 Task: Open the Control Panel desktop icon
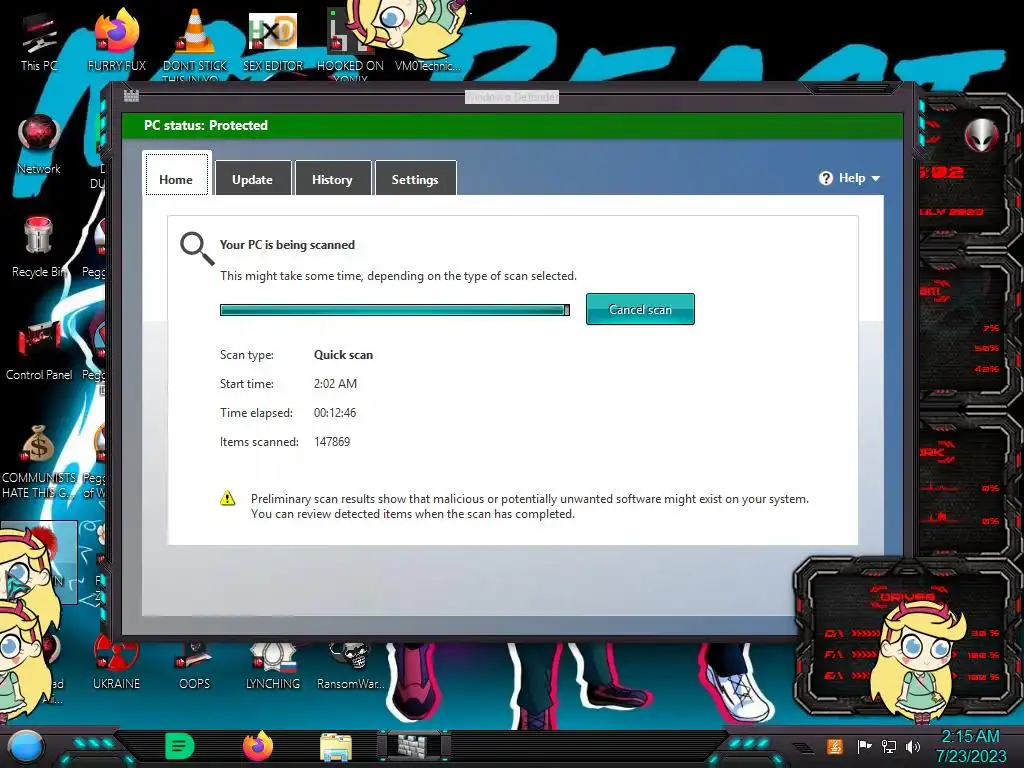(x=39, y=351)
